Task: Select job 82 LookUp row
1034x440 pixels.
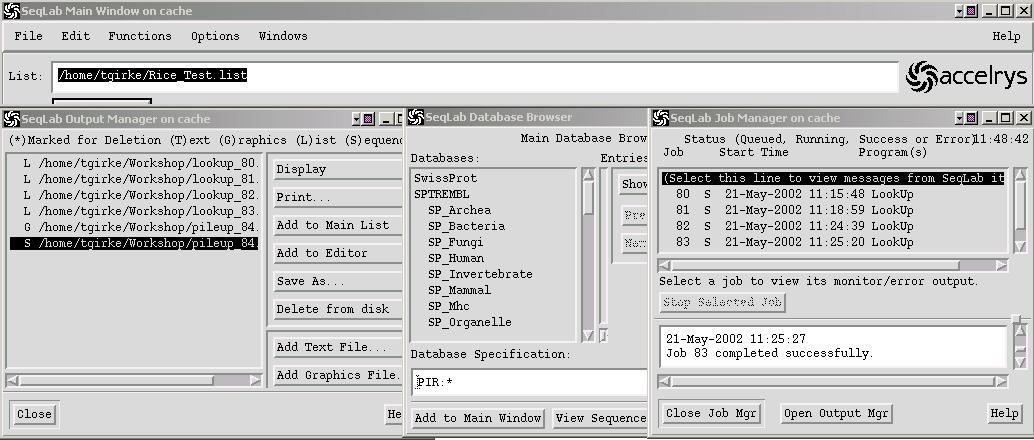Action: tap(834, 226)
